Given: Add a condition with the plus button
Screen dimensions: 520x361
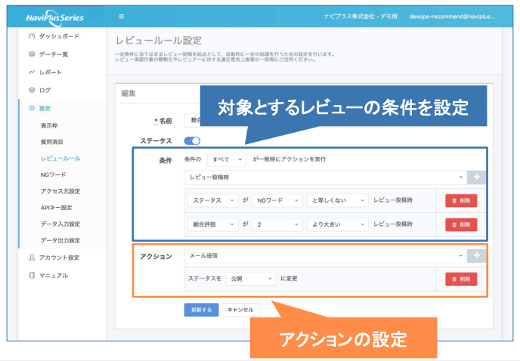Looking at the screenshot, I should click(x=476, y=177).
